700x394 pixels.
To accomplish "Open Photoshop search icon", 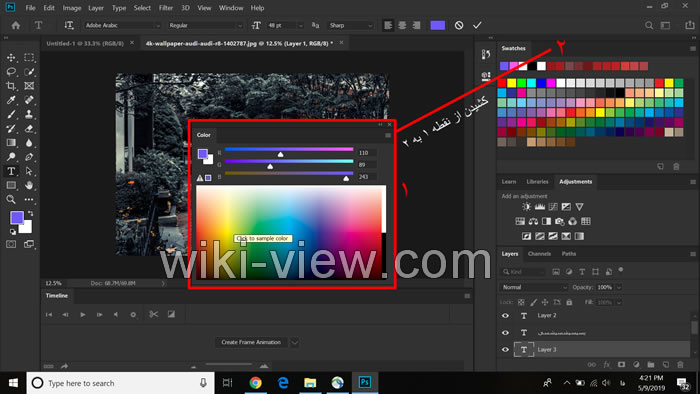I will (x=649, y=25).
